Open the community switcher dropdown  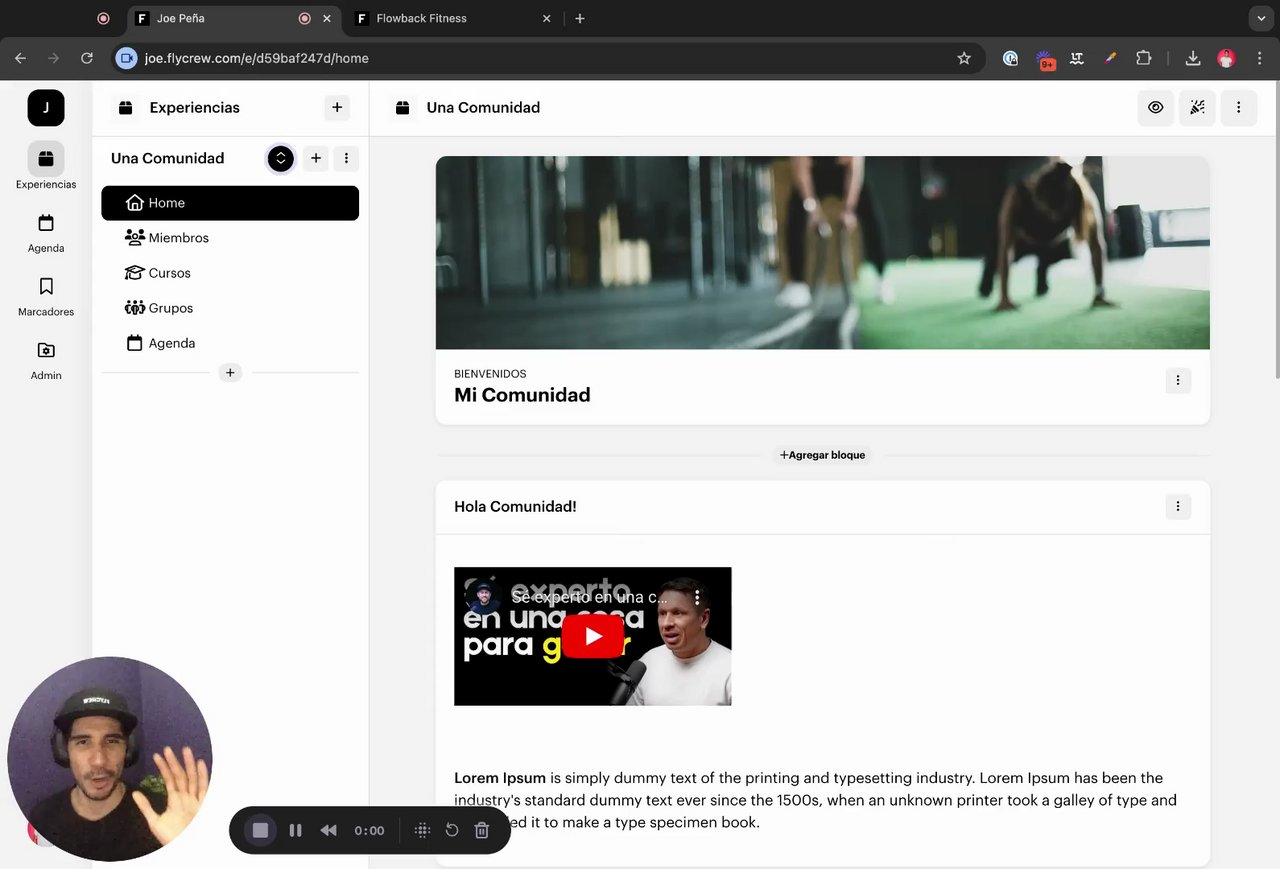click(x=281, y=158)
